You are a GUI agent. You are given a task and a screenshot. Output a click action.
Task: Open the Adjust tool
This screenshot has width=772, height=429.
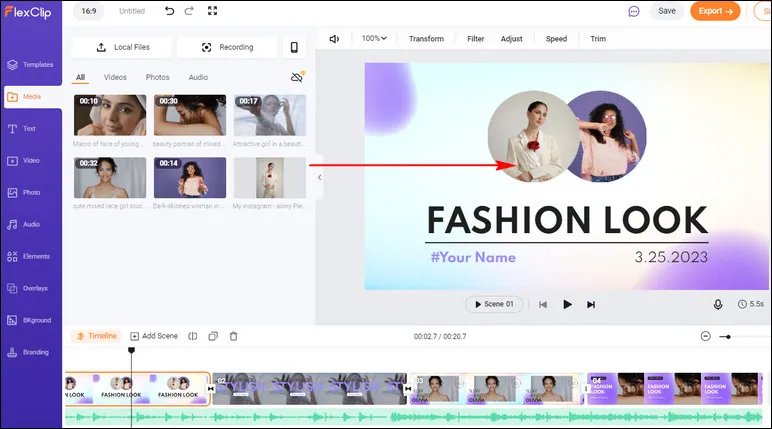(x=512, y=39)
